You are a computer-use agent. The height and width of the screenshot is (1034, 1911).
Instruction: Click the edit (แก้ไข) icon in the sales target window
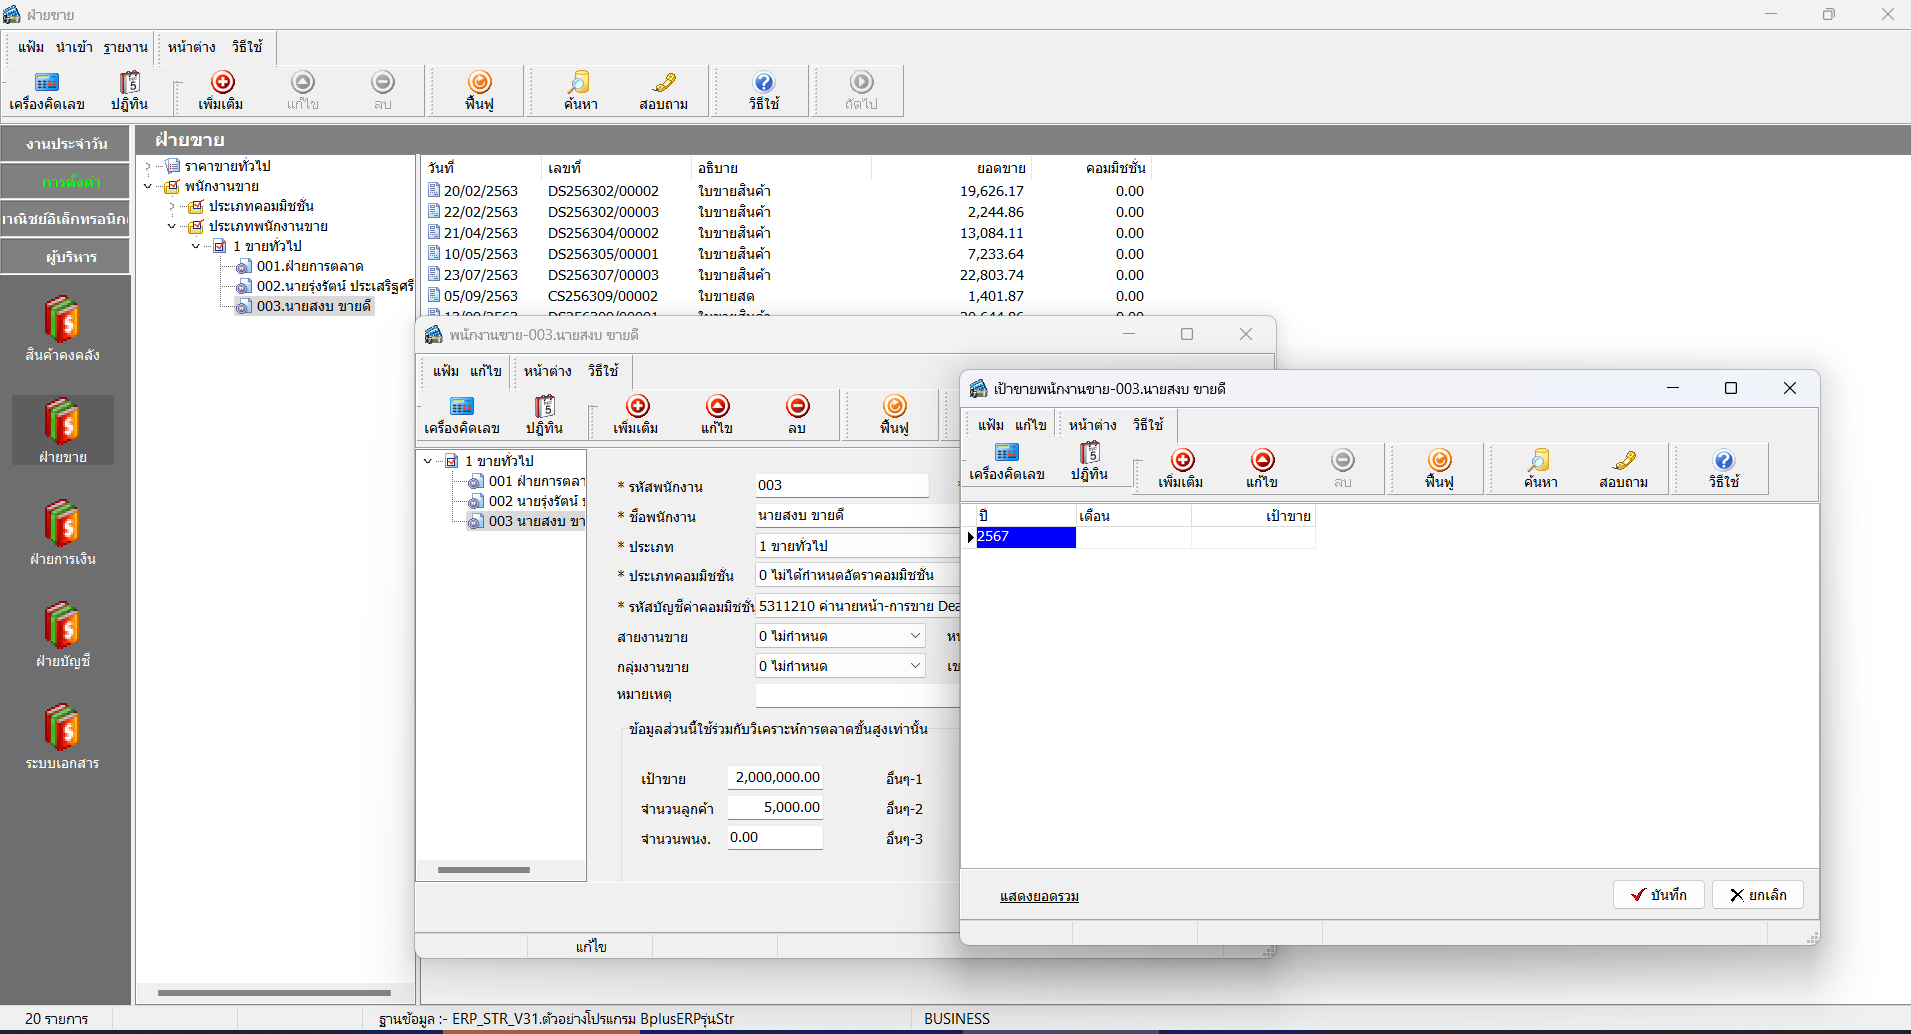click(1262, 461)
